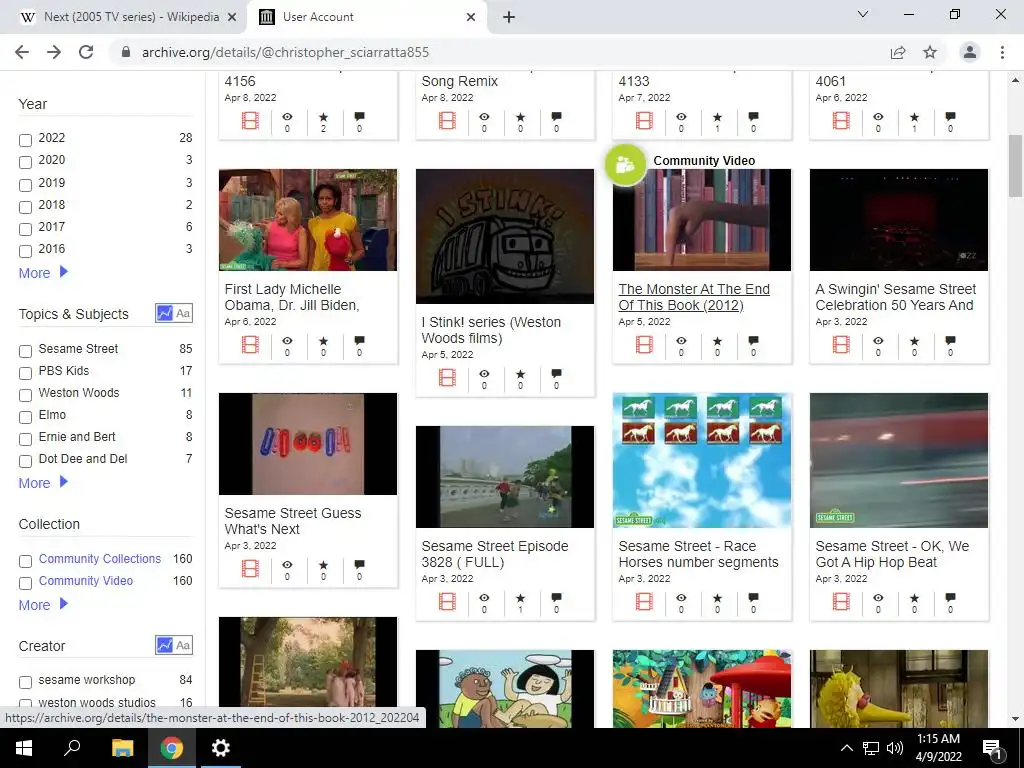Image resolution: width=1024 pixels, height=768 pixels.
Task: Click the page vertical scrollbar thumb
Action: [1015, 166]
